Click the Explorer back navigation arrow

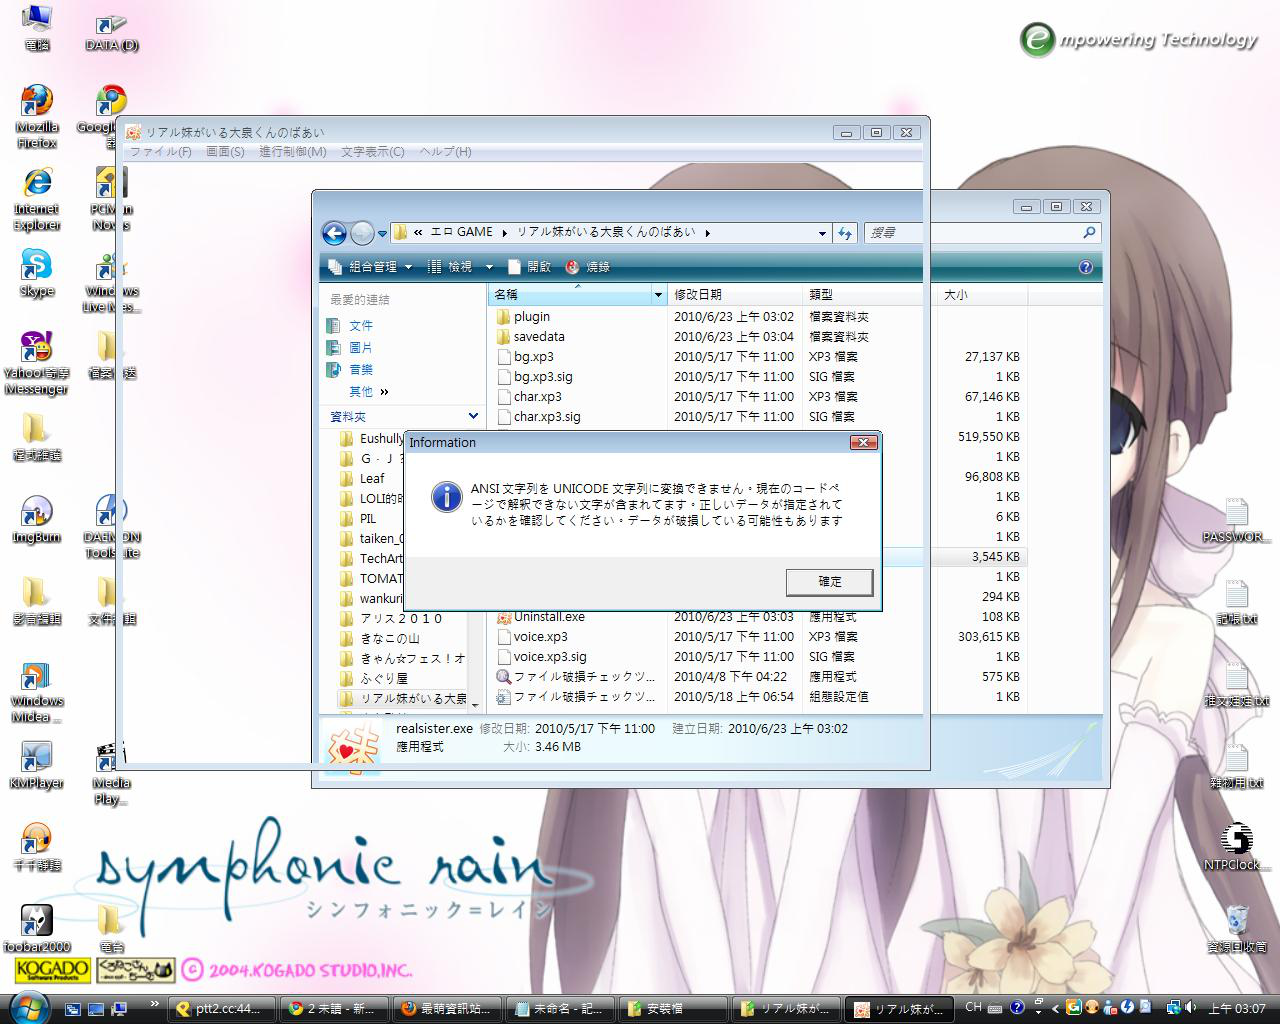334,233
